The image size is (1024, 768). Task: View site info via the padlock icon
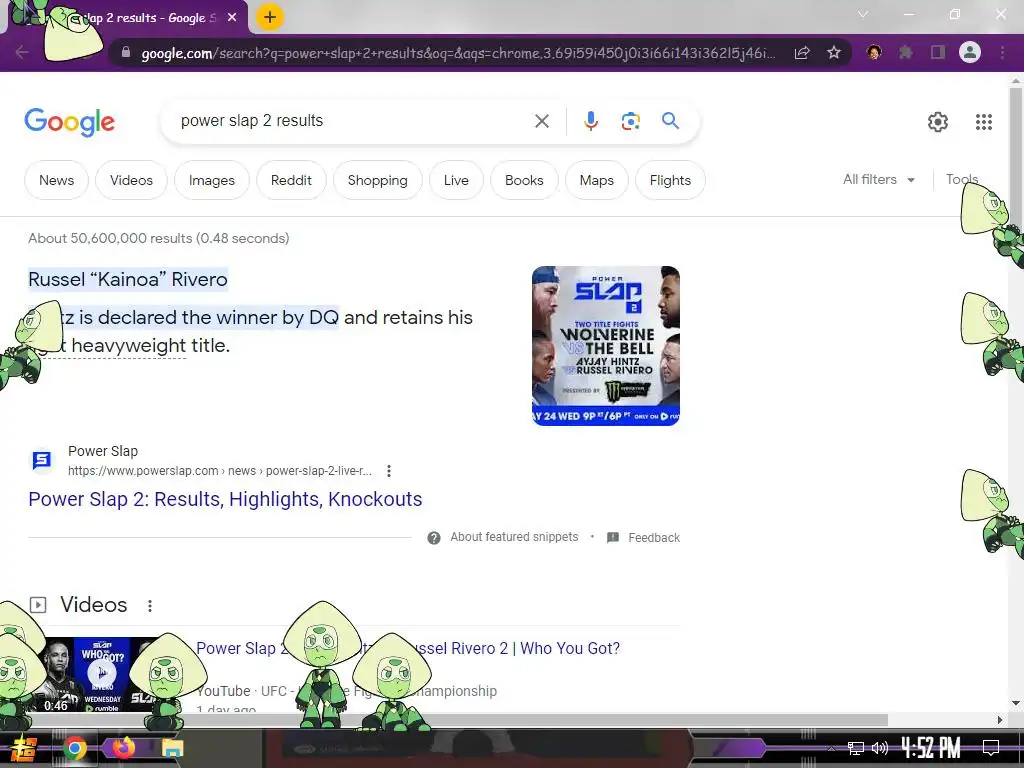[x=125, y=53]
